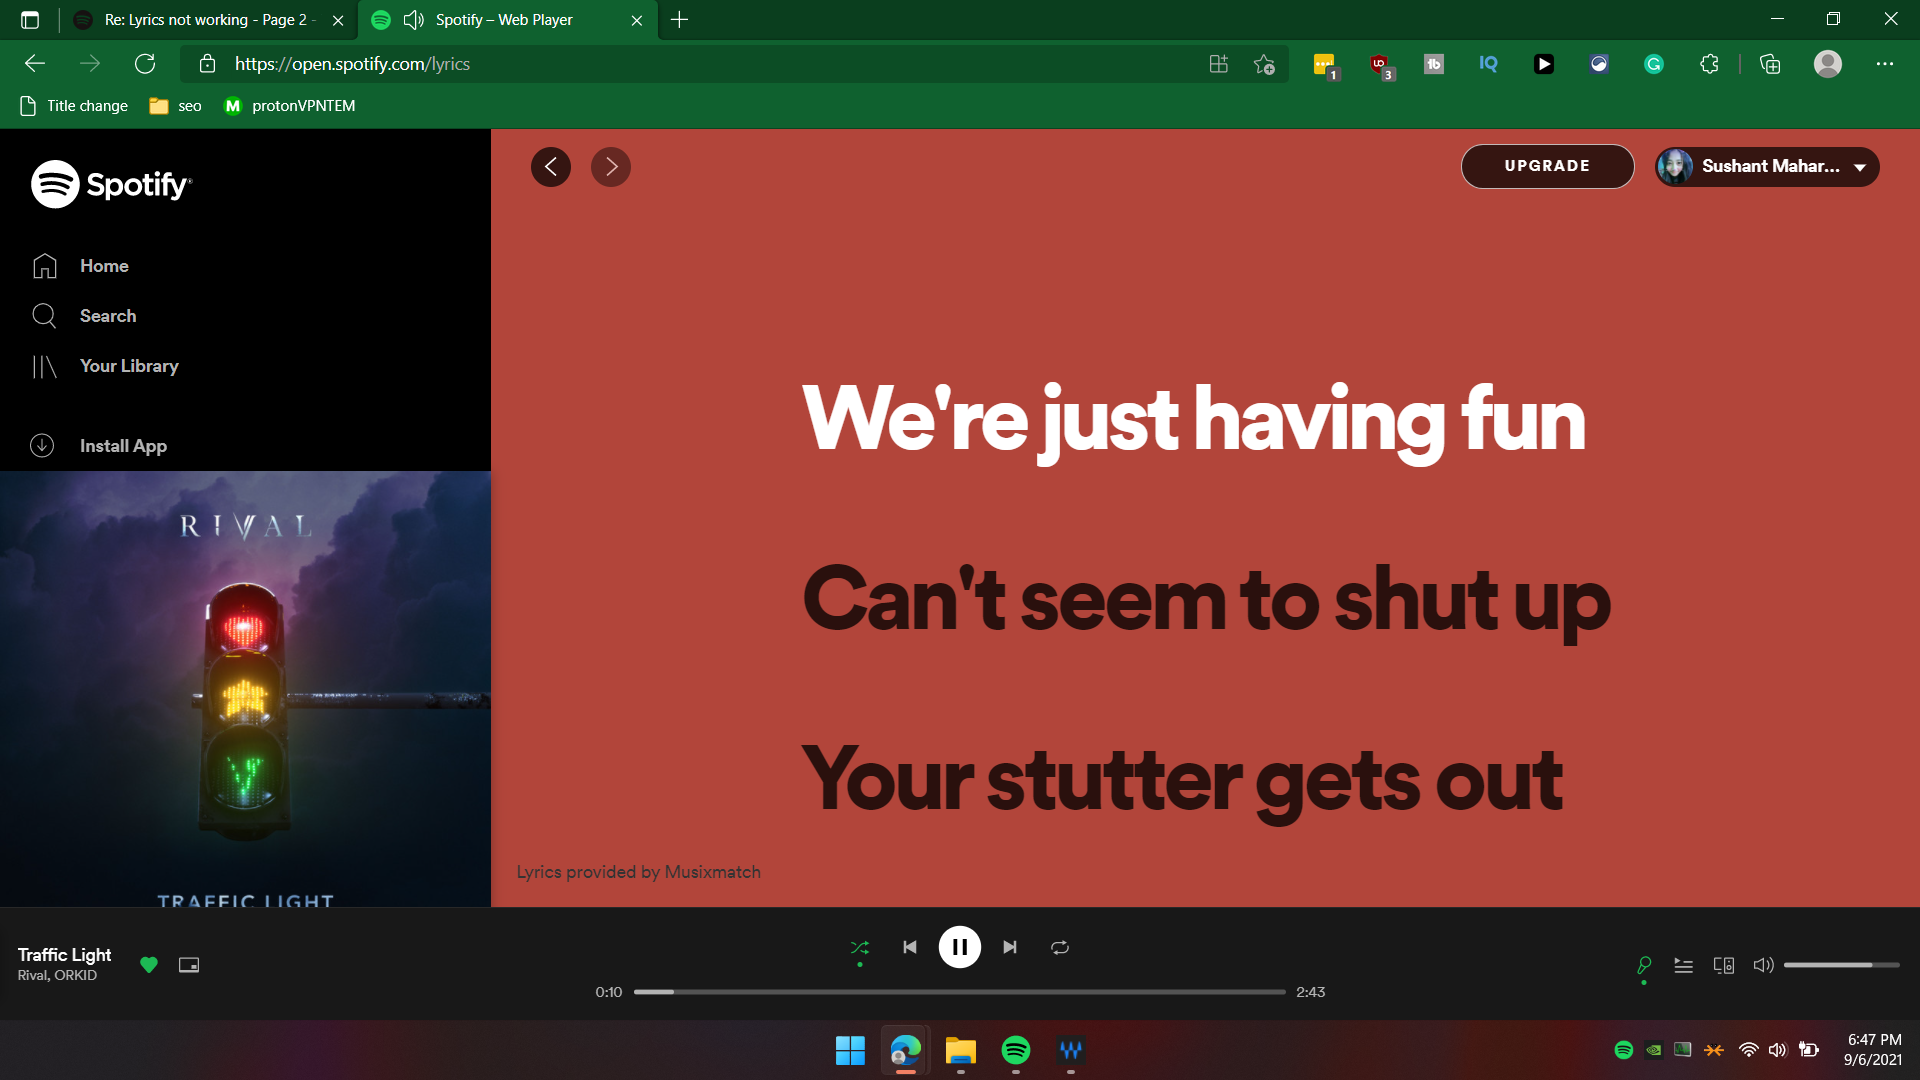The image size is (1920, 1080).
Task: Toggle shuffle playback off
Action: [x=859, y=947]
